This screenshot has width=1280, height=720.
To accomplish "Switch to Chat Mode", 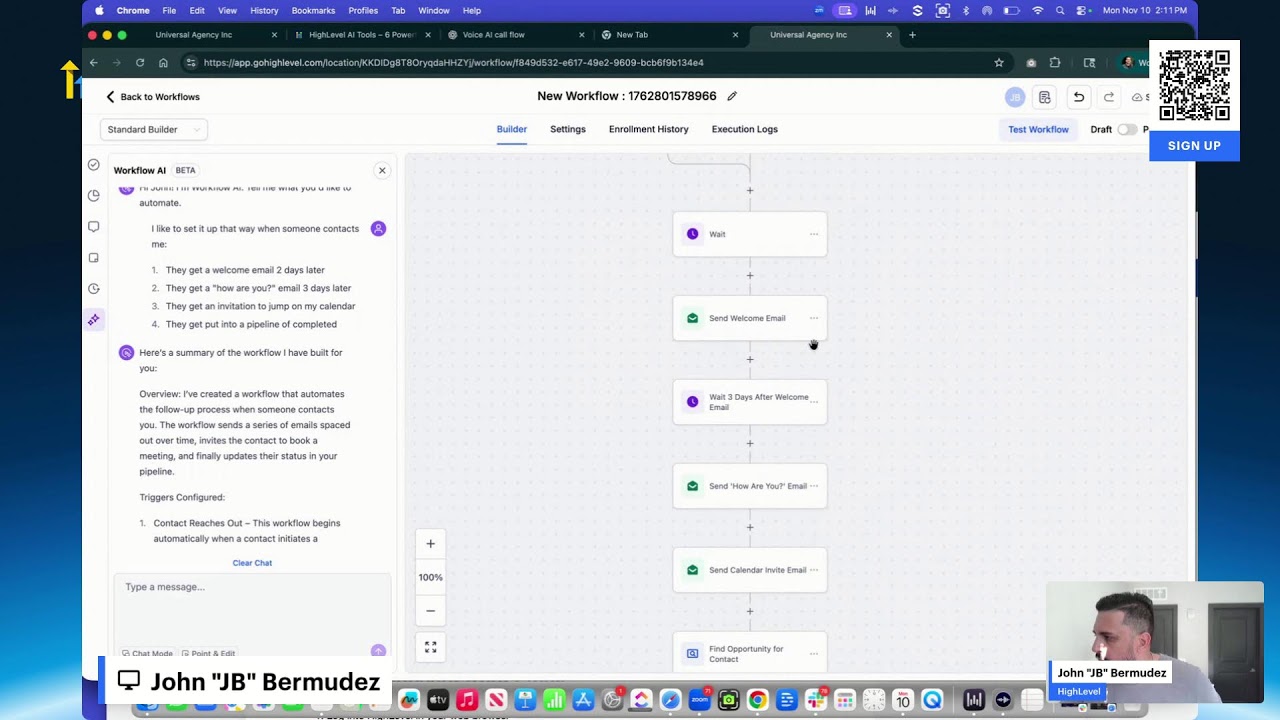I will pos(147,653).
